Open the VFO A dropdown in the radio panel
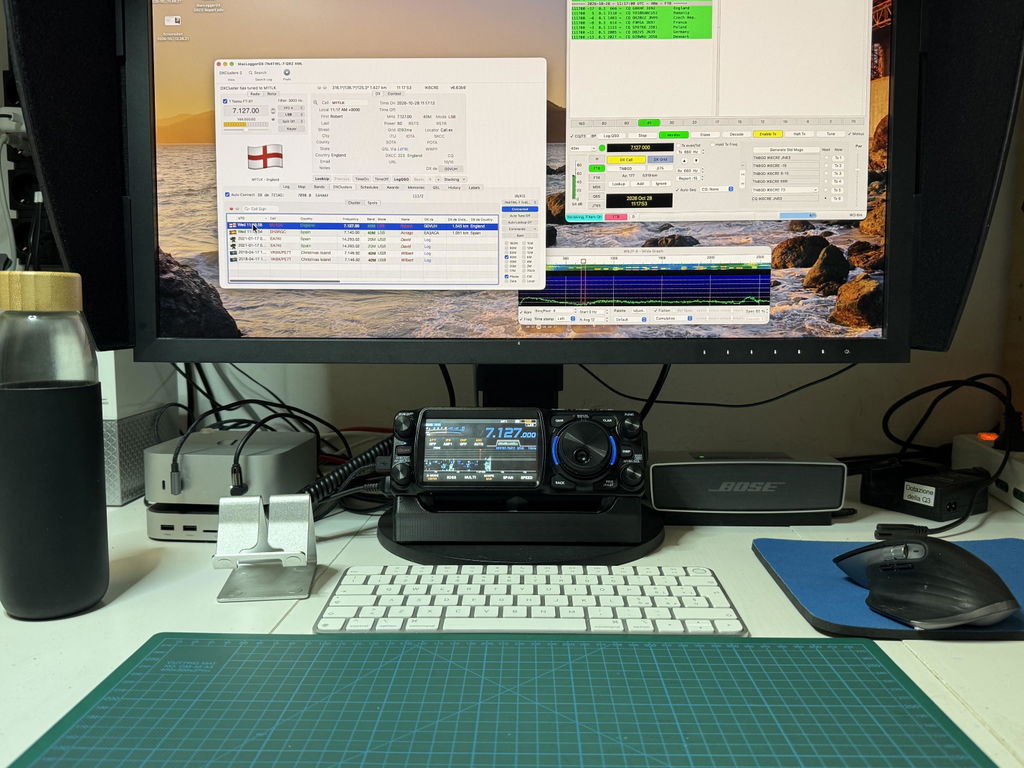 click(291, 108)
